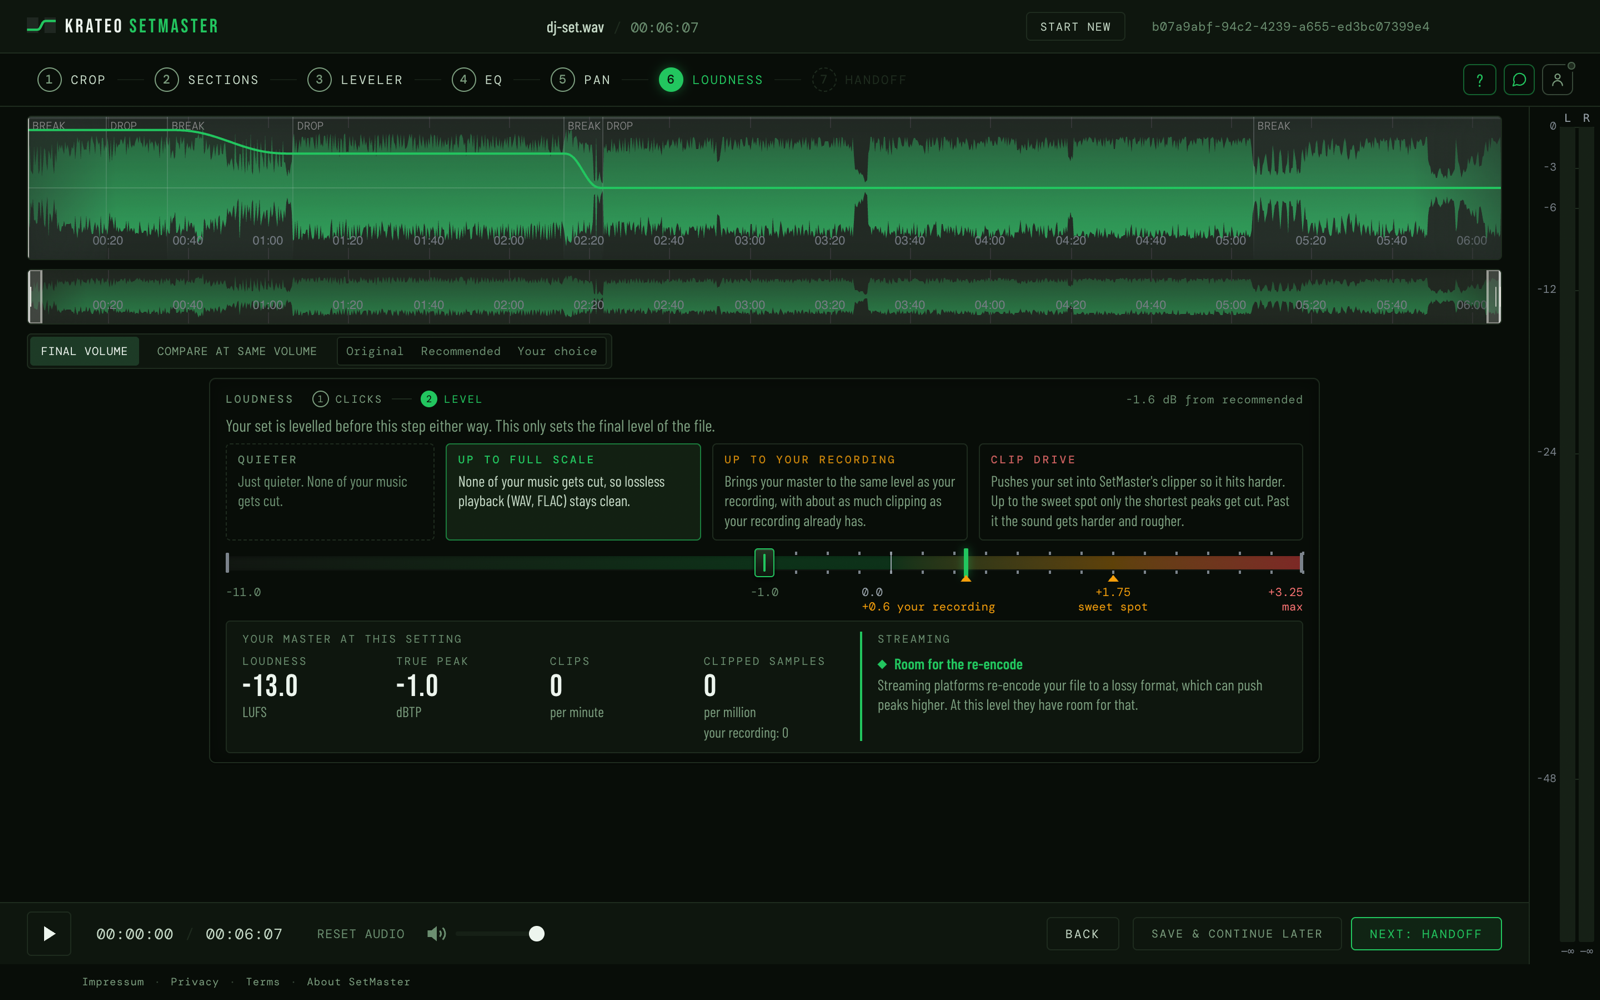
Task: Select the Up to Full Scale card
Action: click(x=573, y=492)
